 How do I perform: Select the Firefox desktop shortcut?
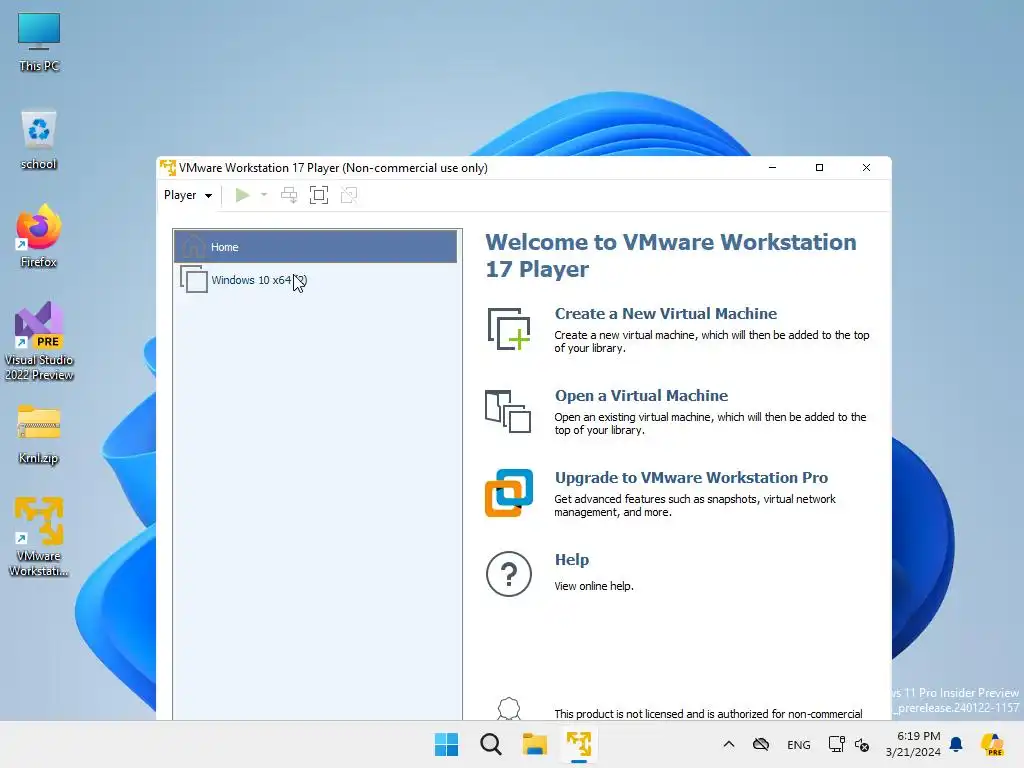pos(39,236)
